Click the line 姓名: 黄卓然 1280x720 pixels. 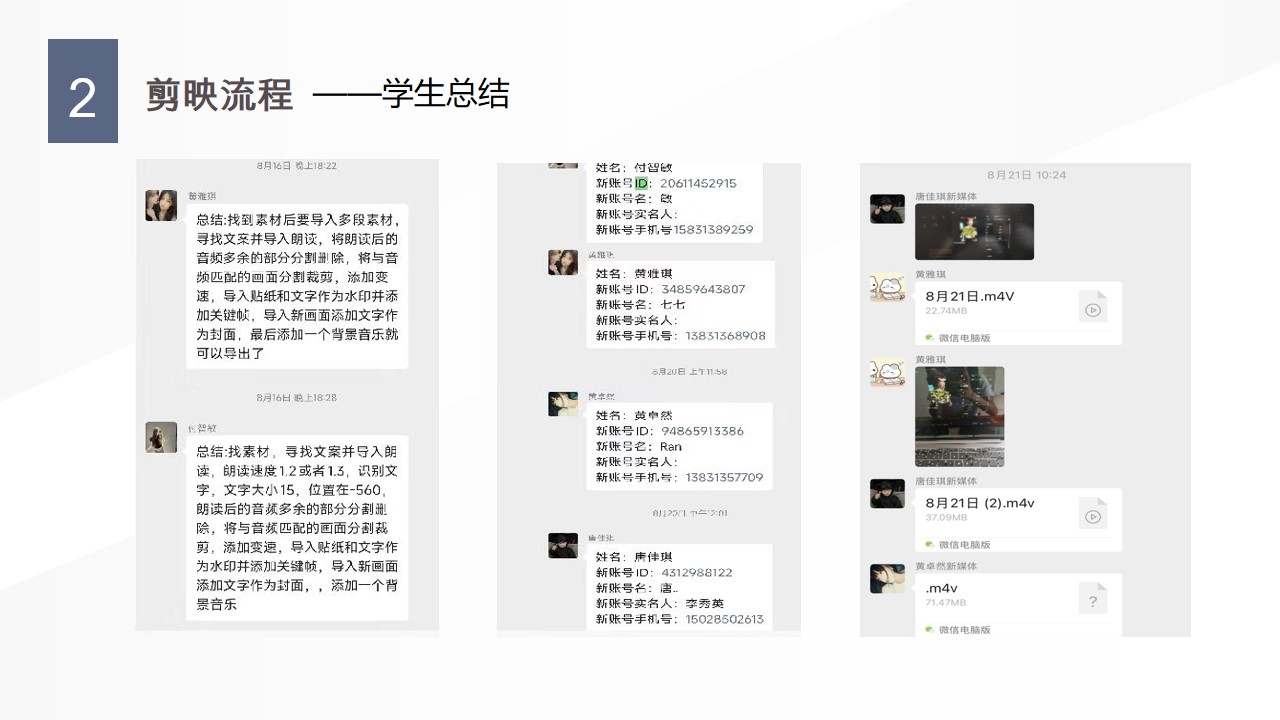[x=634, y=416]
